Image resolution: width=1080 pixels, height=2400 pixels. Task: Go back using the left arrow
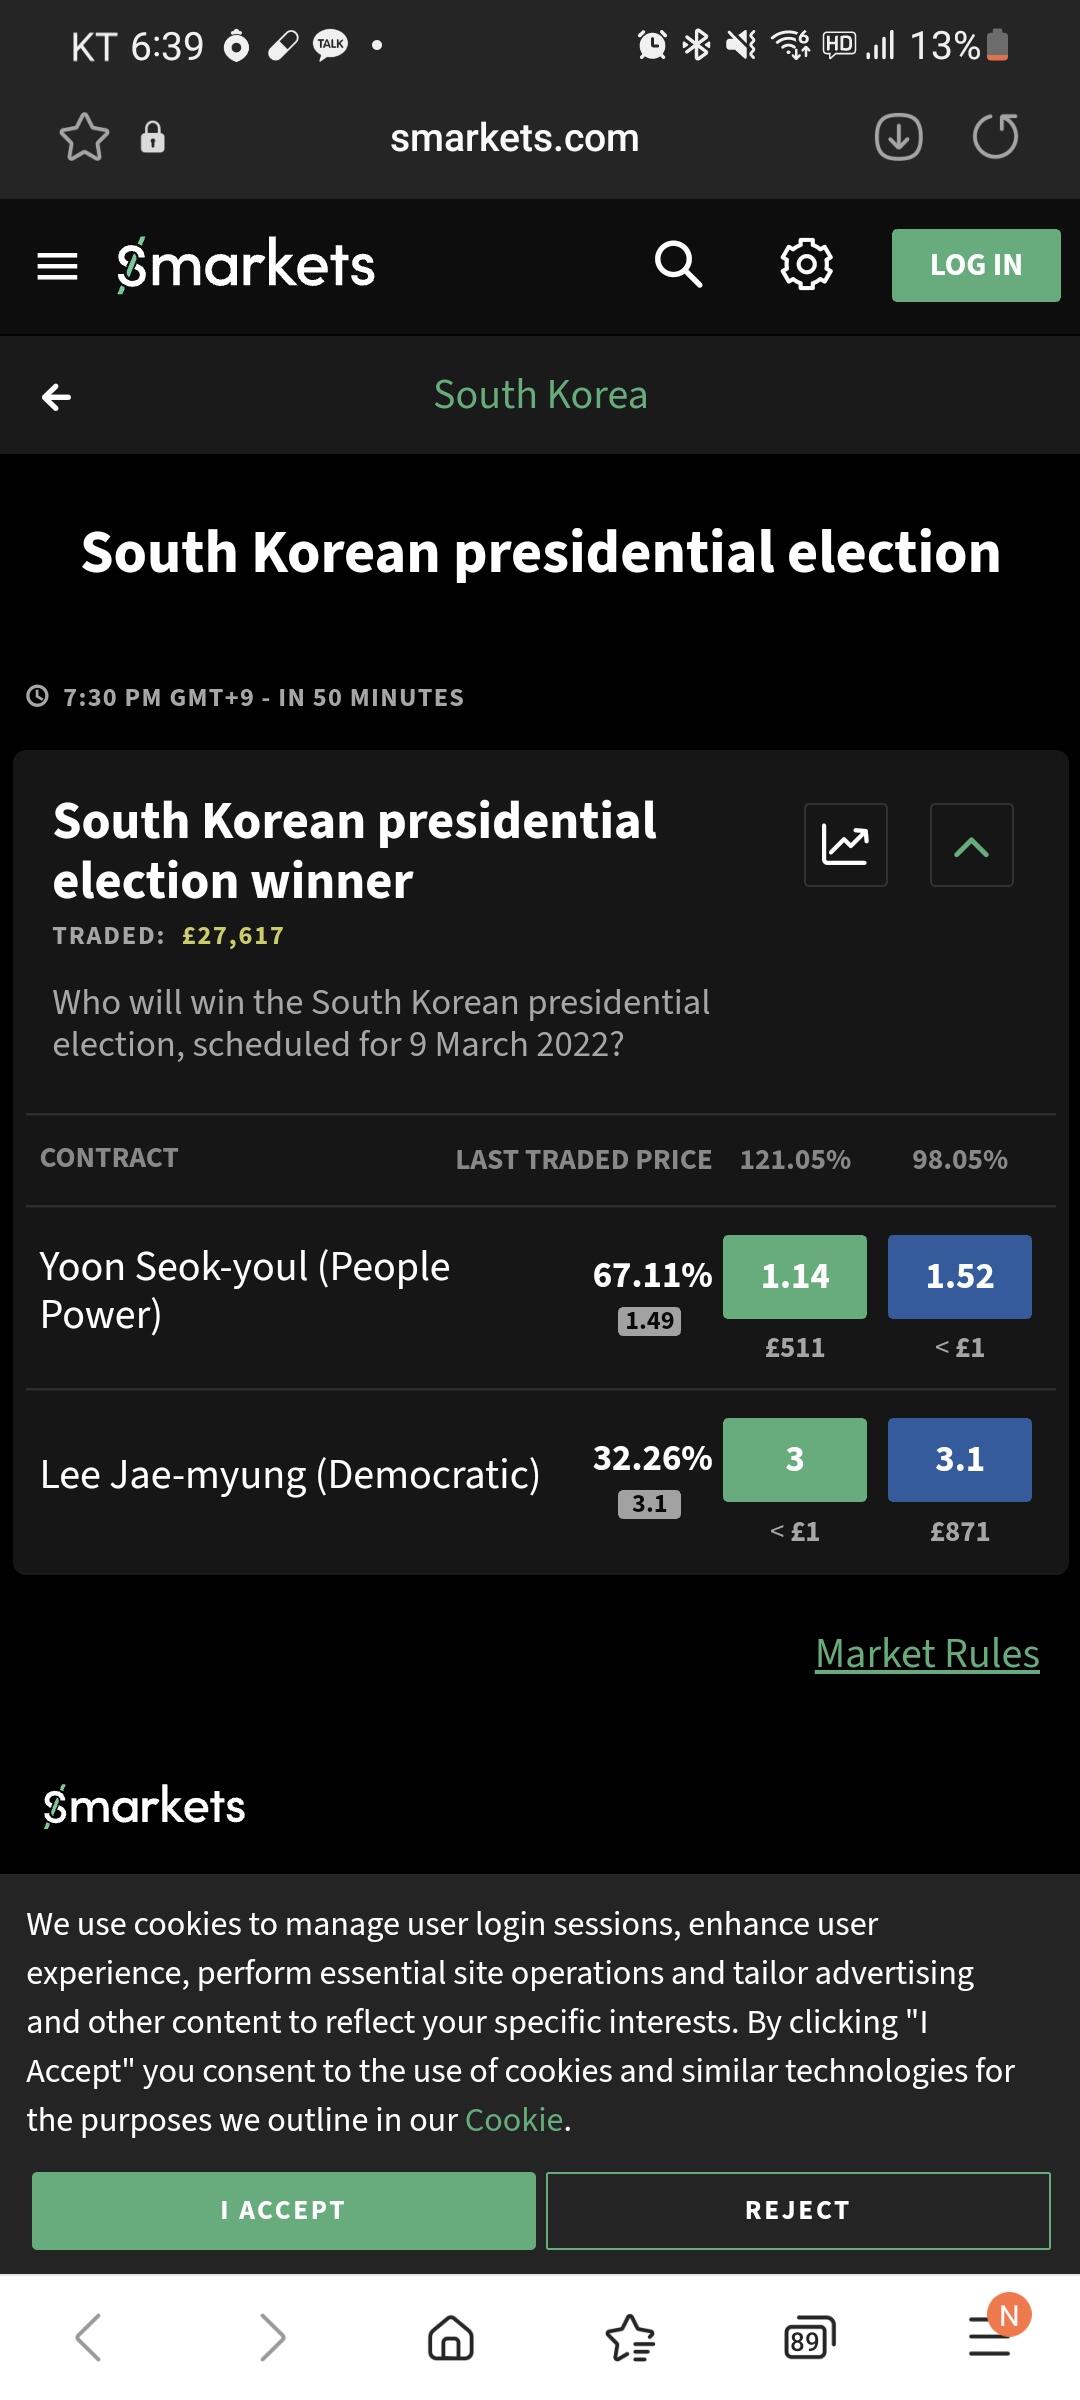pyautogui.click(x=57, y=397)
